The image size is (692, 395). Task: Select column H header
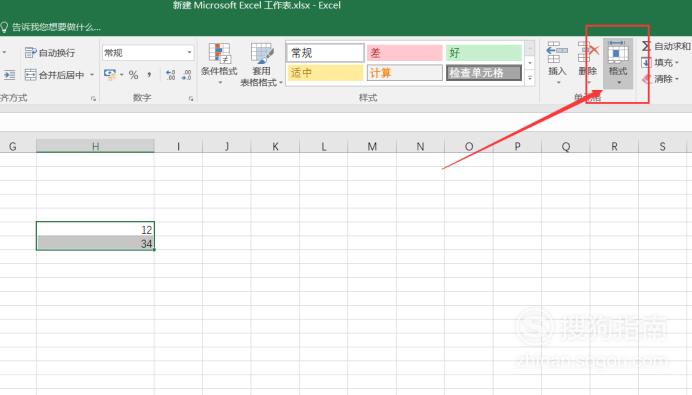point(95,147)
